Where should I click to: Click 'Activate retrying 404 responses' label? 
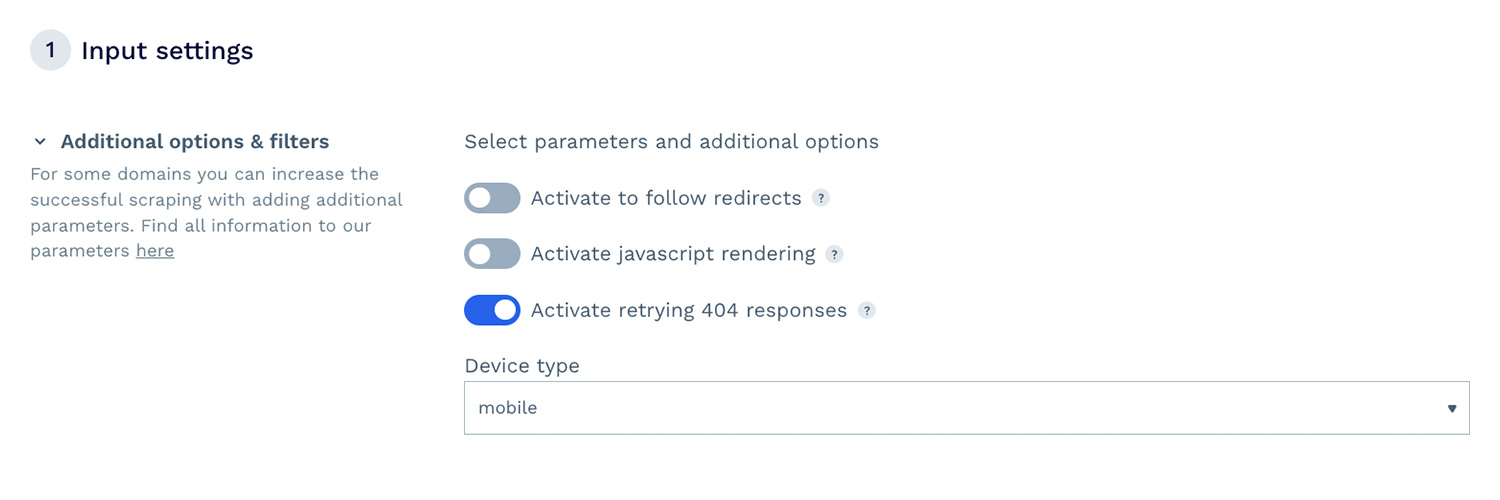(689, 310)
